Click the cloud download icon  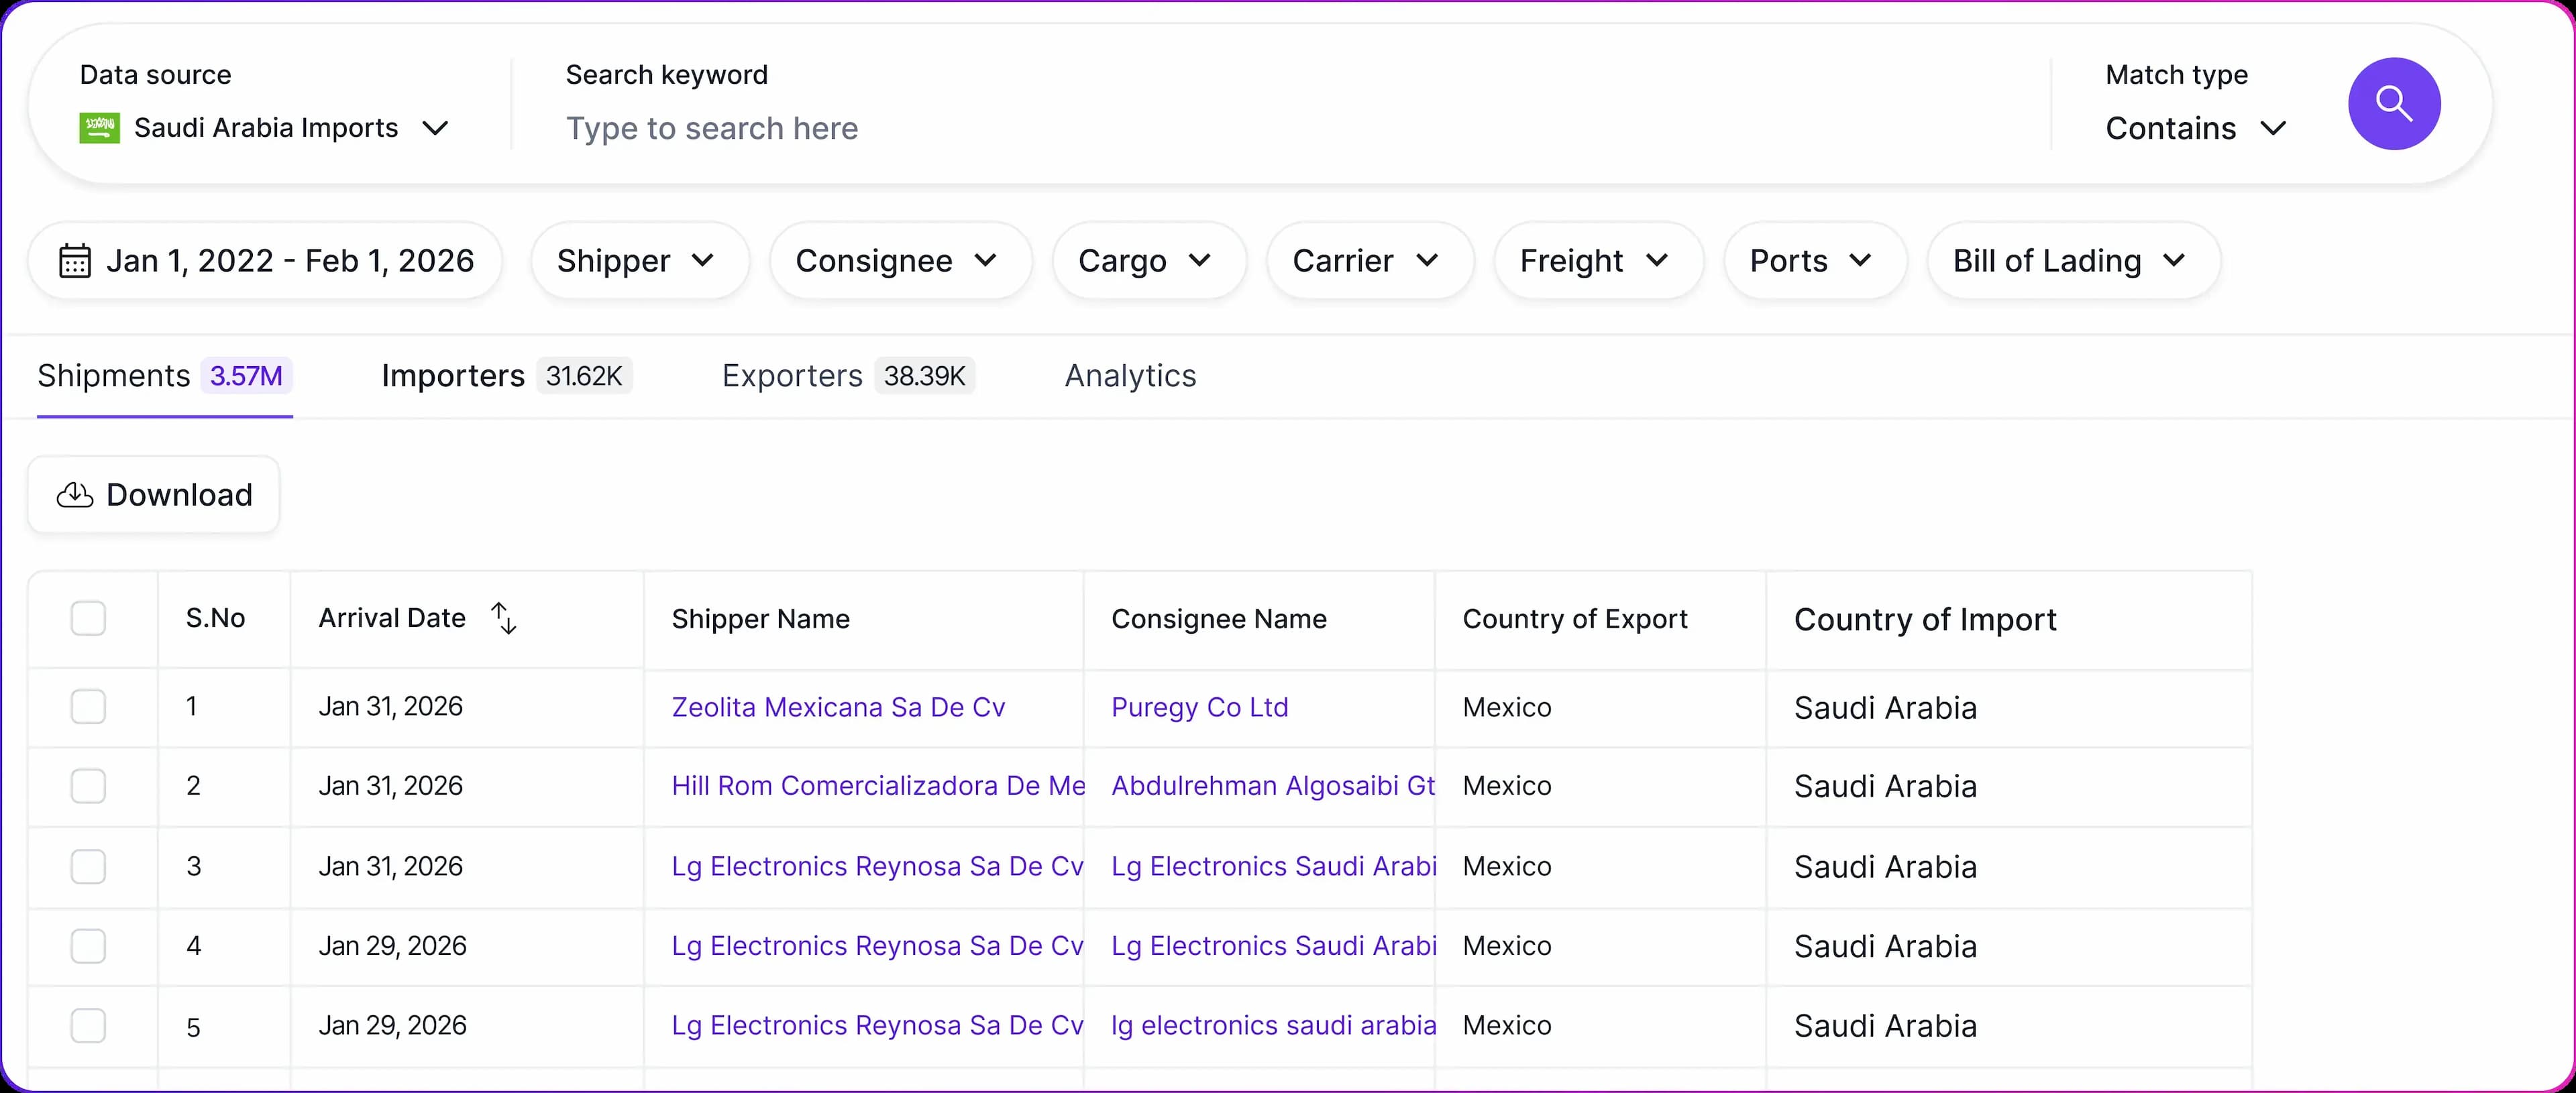click(x=75, y=495)
